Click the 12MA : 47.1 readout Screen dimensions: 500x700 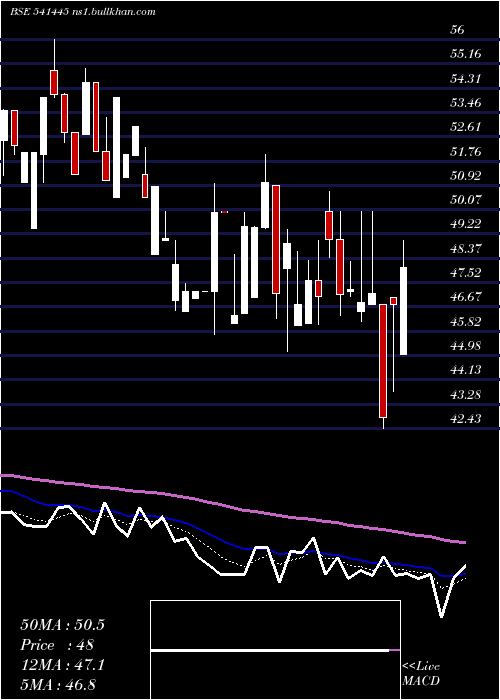(x=62, y=665)
